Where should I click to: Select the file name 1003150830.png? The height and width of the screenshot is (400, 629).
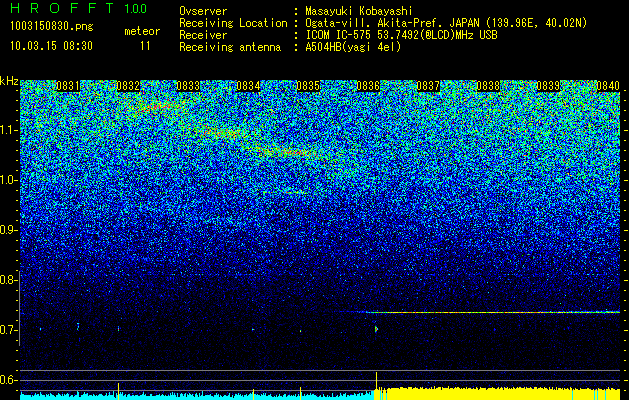coord(52,26)
